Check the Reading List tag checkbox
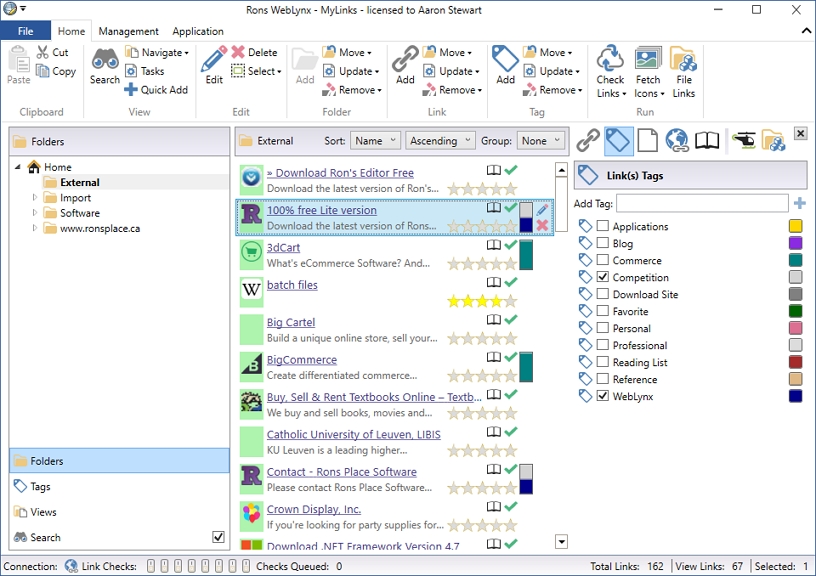The image size is (816, 576). coord(603,362)
